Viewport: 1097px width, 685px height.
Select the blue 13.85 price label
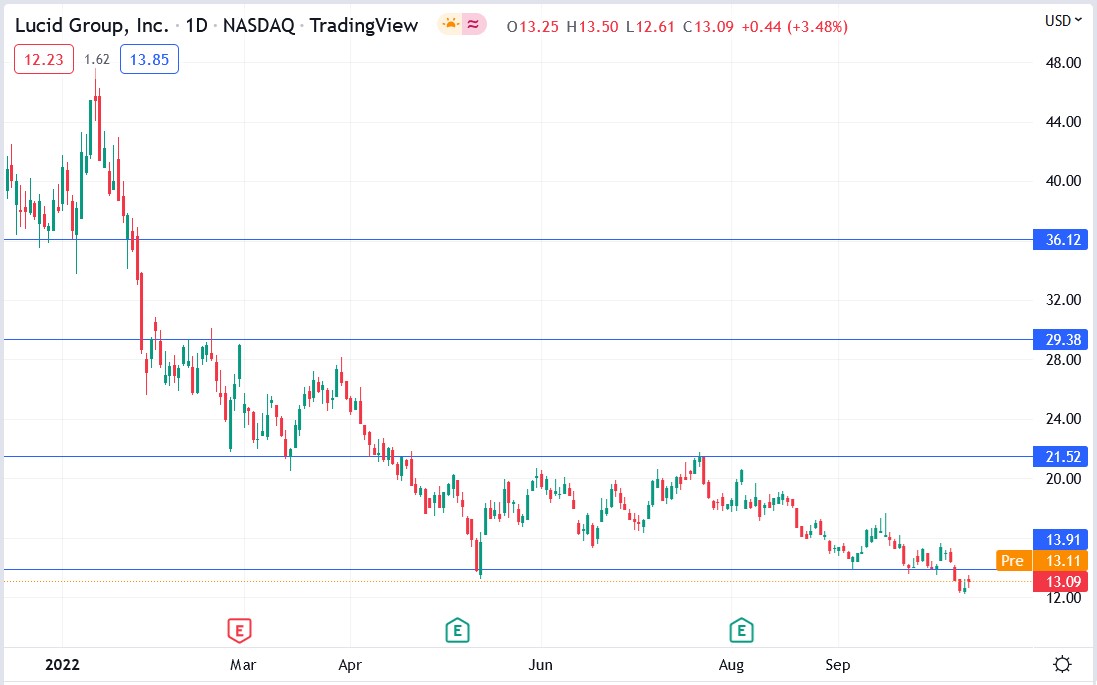coord(148,59)
